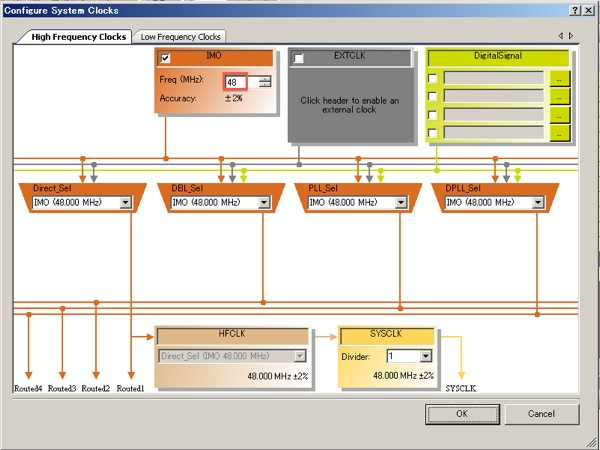Click the tab scroll right arrow

571,36
